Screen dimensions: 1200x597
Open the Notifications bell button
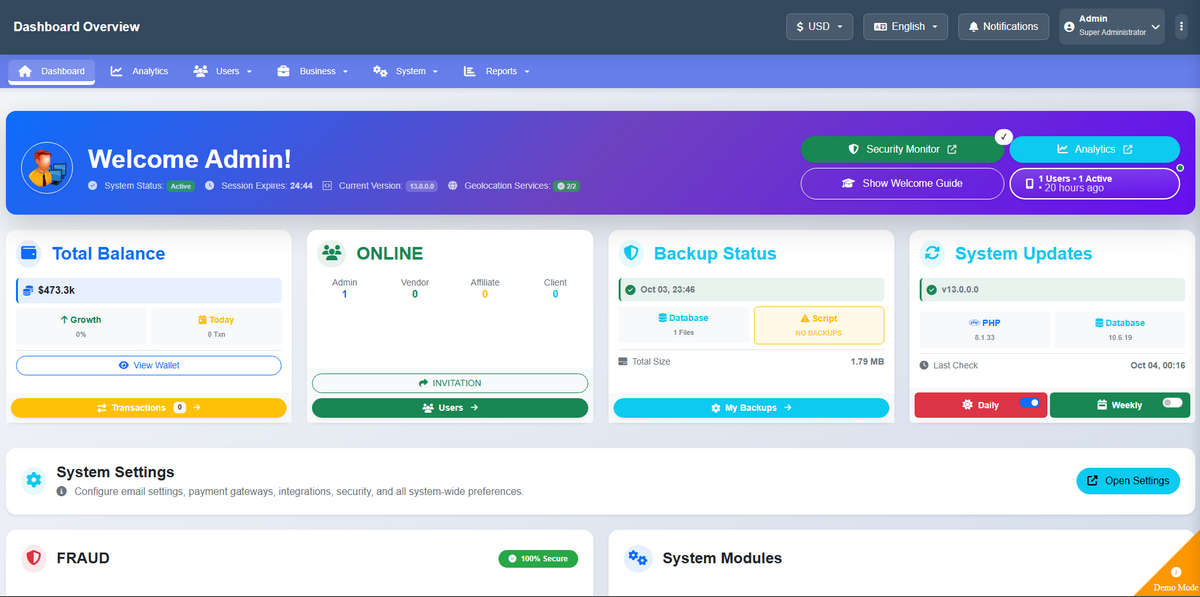pyautogui.click(x=1003, y=26)
